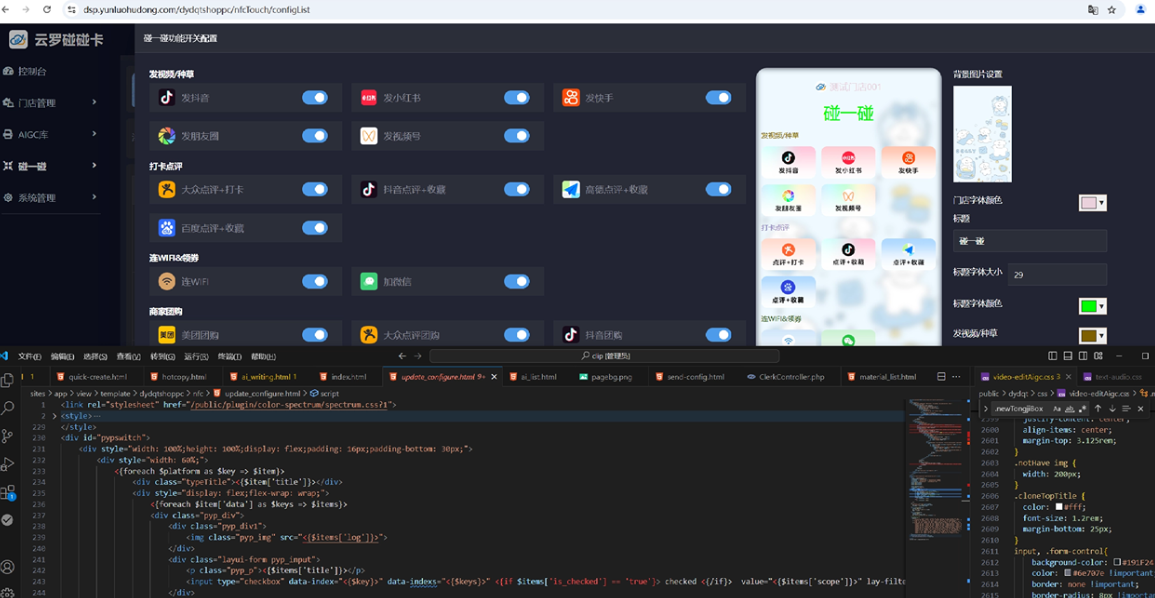
Task: Toggle the 发小红书 switch
Action: pyautogui.click(x=516, y=97)
